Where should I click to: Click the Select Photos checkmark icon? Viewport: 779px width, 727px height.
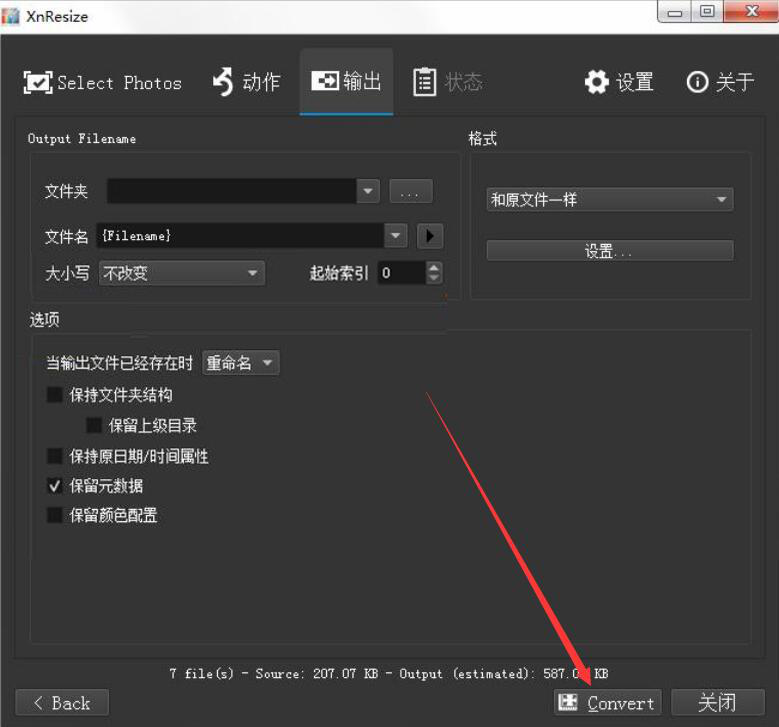pos(38,82)
